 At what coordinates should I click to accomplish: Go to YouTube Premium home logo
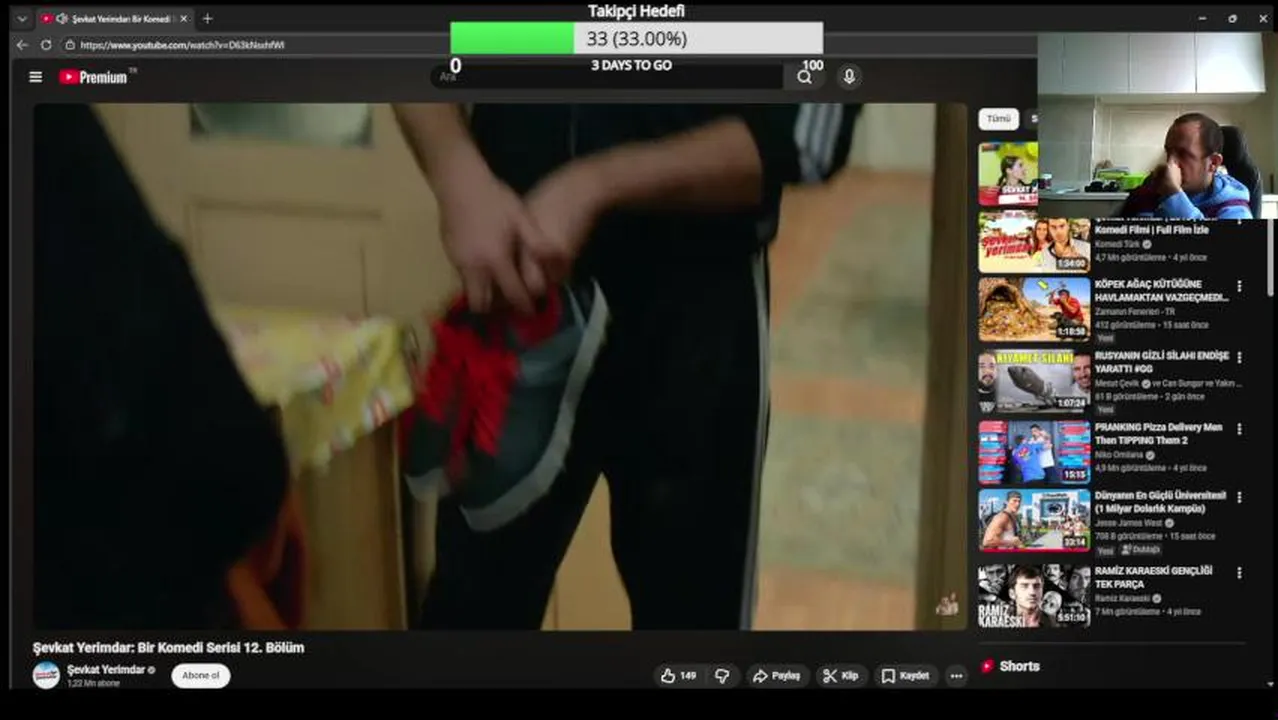[x=94, y=77]
